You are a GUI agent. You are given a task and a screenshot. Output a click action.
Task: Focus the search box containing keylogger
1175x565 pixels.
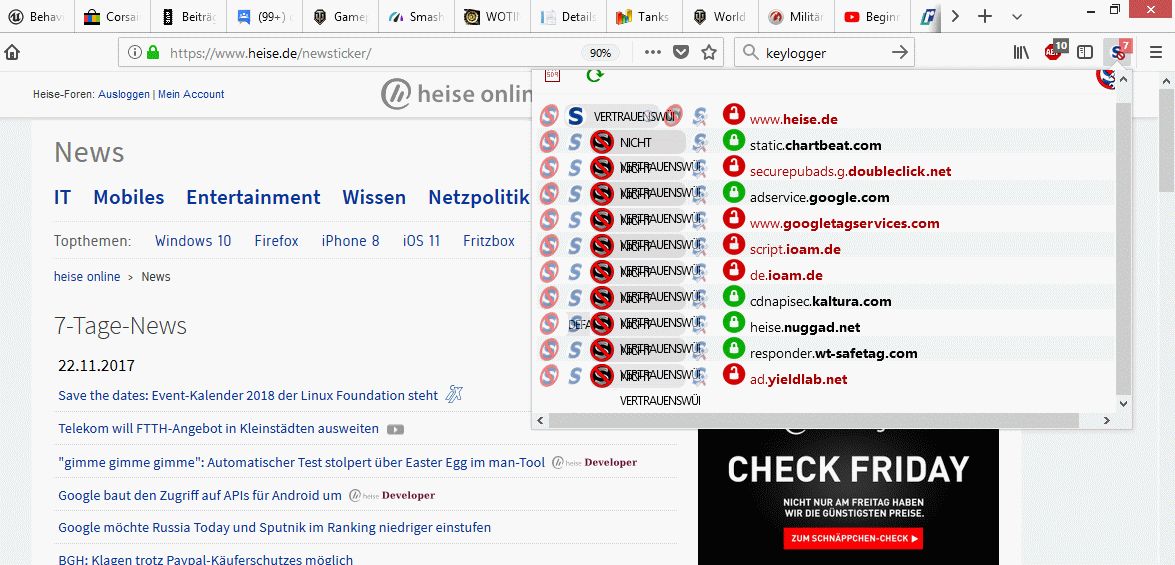[x=824, y=52]
